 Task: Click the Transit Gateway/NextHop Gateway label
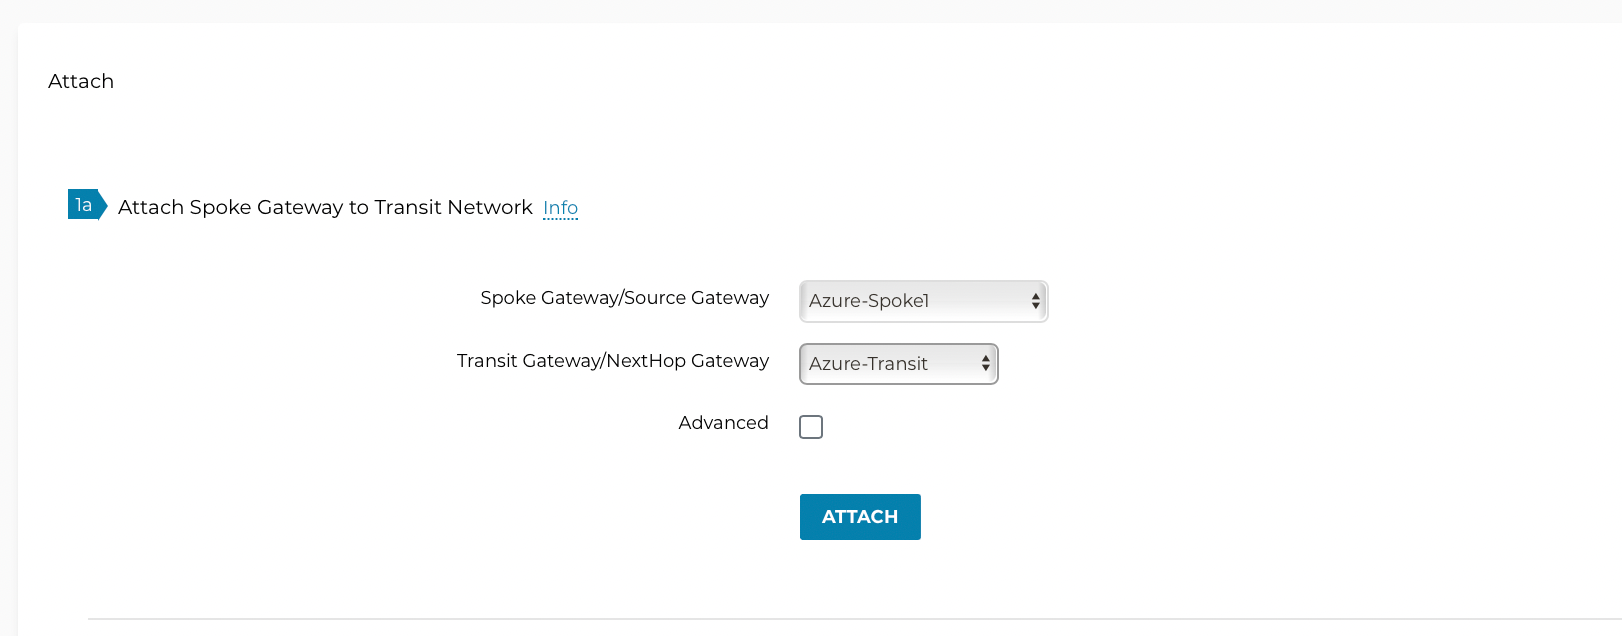point(612,361)
